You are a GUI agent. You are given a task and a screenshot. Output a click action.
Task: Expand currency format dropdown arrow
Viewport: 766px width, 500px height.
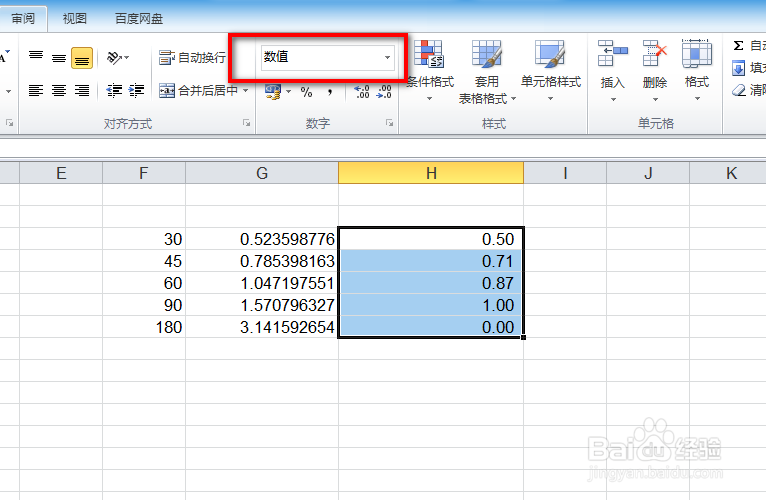pos(288,91)
